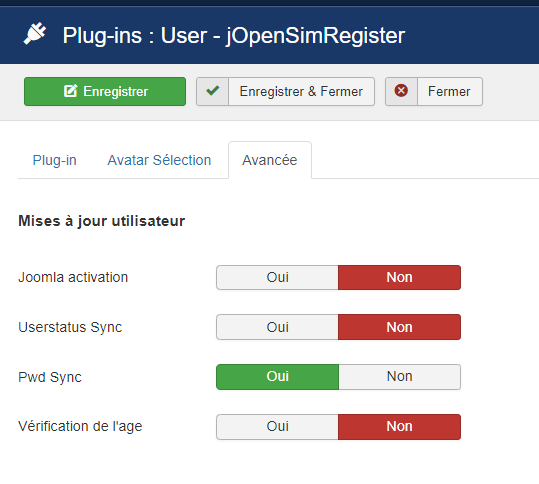Open the Avatar Sélection tab
This screenshot has height=484, width=539.
pyautogui.click(x=159, y=160)
